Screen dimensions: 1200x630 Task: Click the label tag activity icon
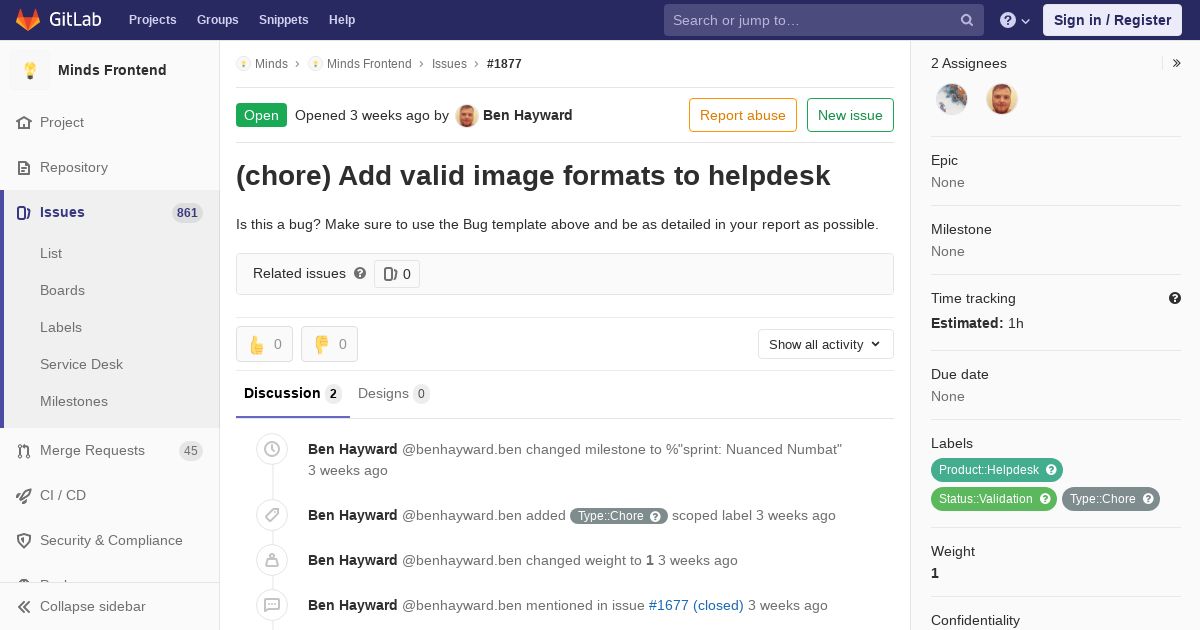coord(272,515)
